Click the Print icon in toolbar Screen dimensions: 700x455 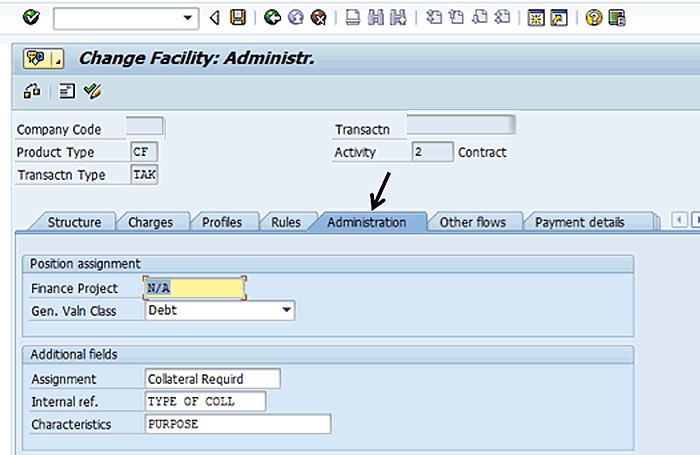point(353,17)
